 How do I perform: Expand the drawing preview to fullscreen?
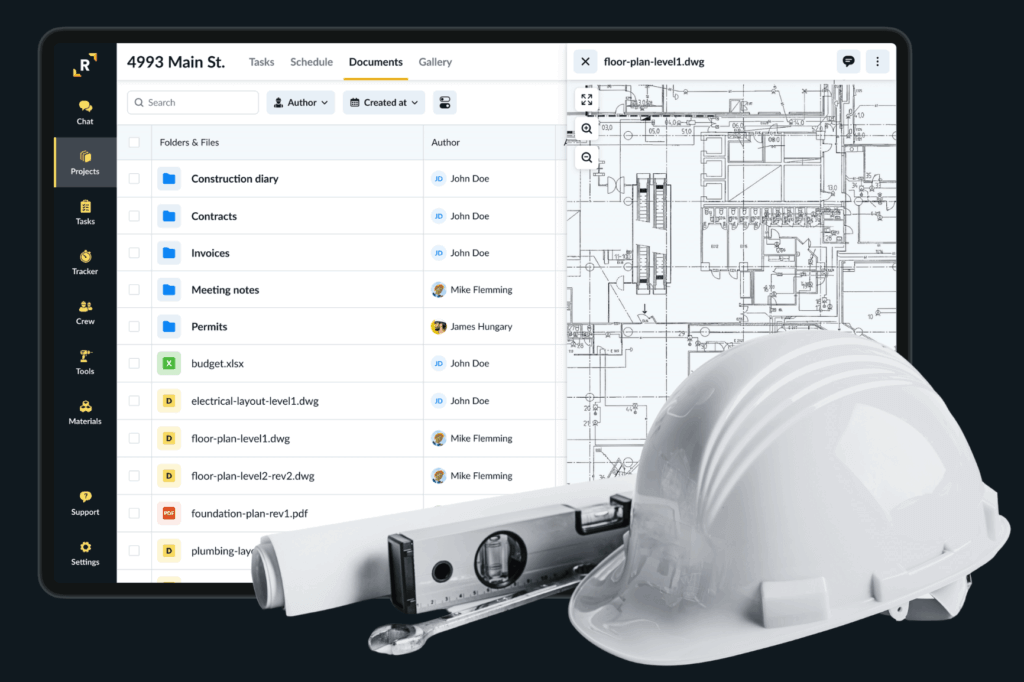tap(586, 99)
